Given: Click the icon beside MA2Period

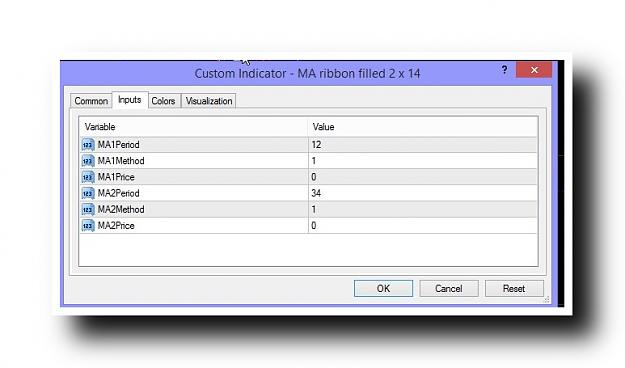Looking at the screenshot, I should point(88,193).
